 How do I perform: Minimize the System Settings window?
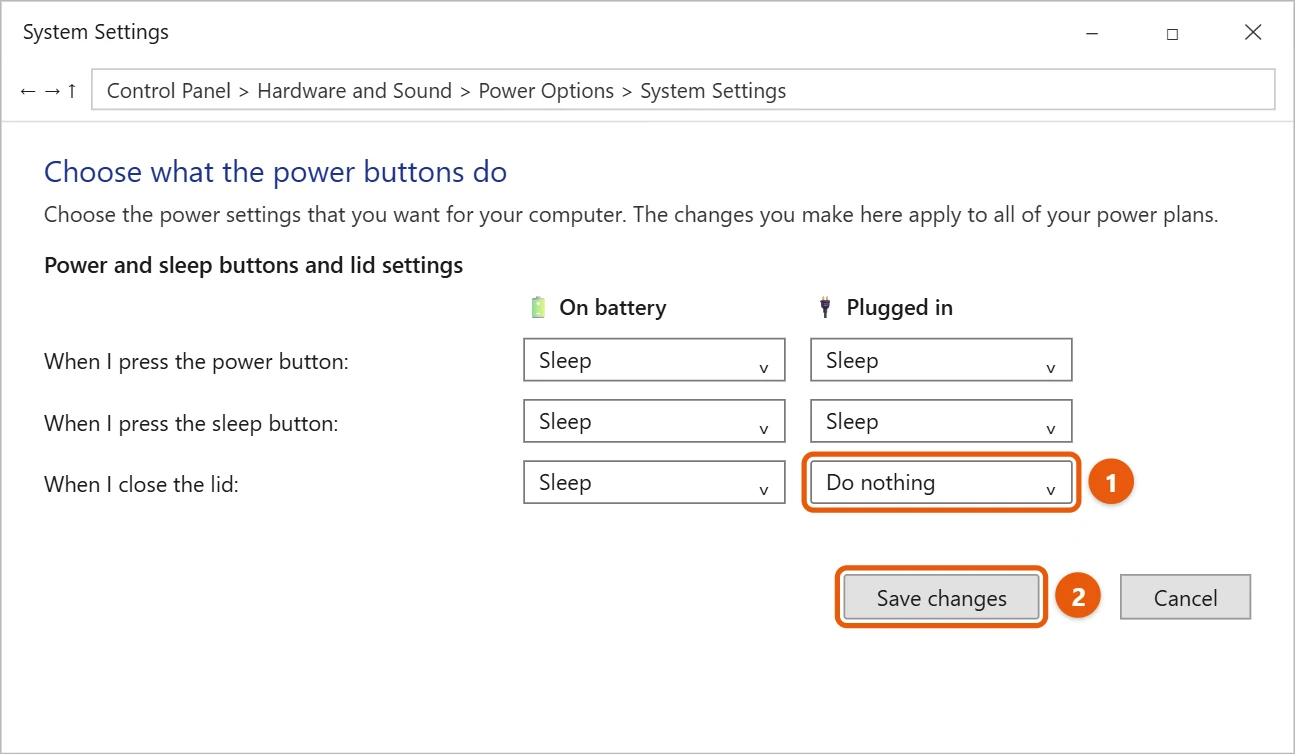(1092, 33)
